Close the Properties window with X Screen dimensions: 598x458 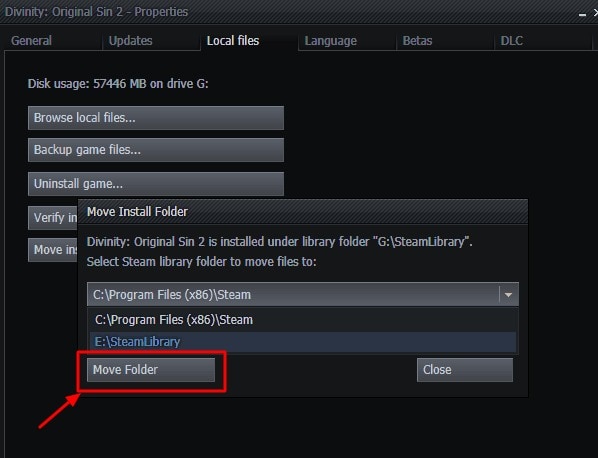coord(595,13)
